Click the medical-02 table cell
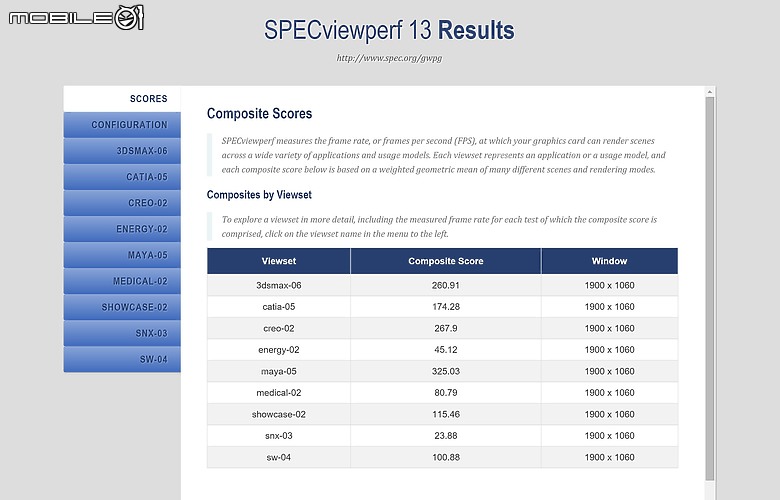Screen dimensions: 780x500 (x=279, y=393)
